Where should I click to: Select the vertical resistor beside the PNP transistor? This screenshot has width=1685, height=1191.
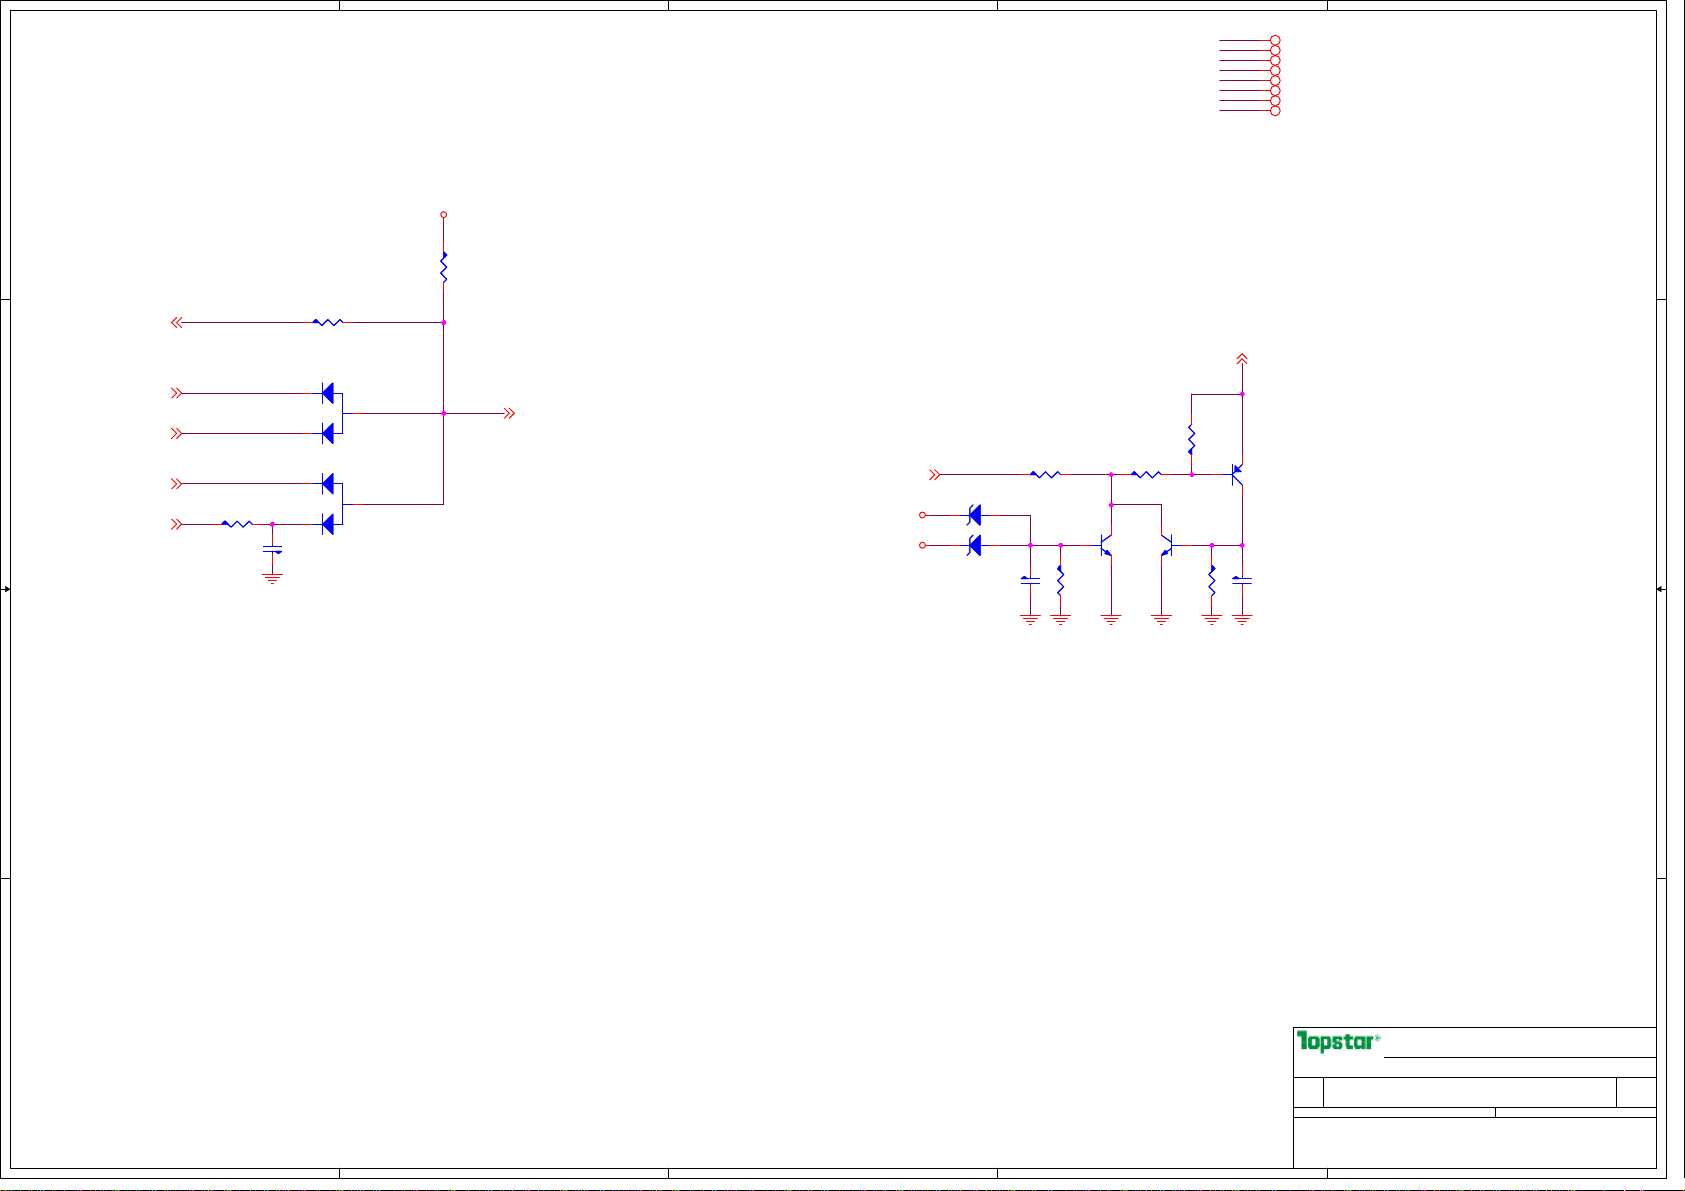pos(1191,439)
